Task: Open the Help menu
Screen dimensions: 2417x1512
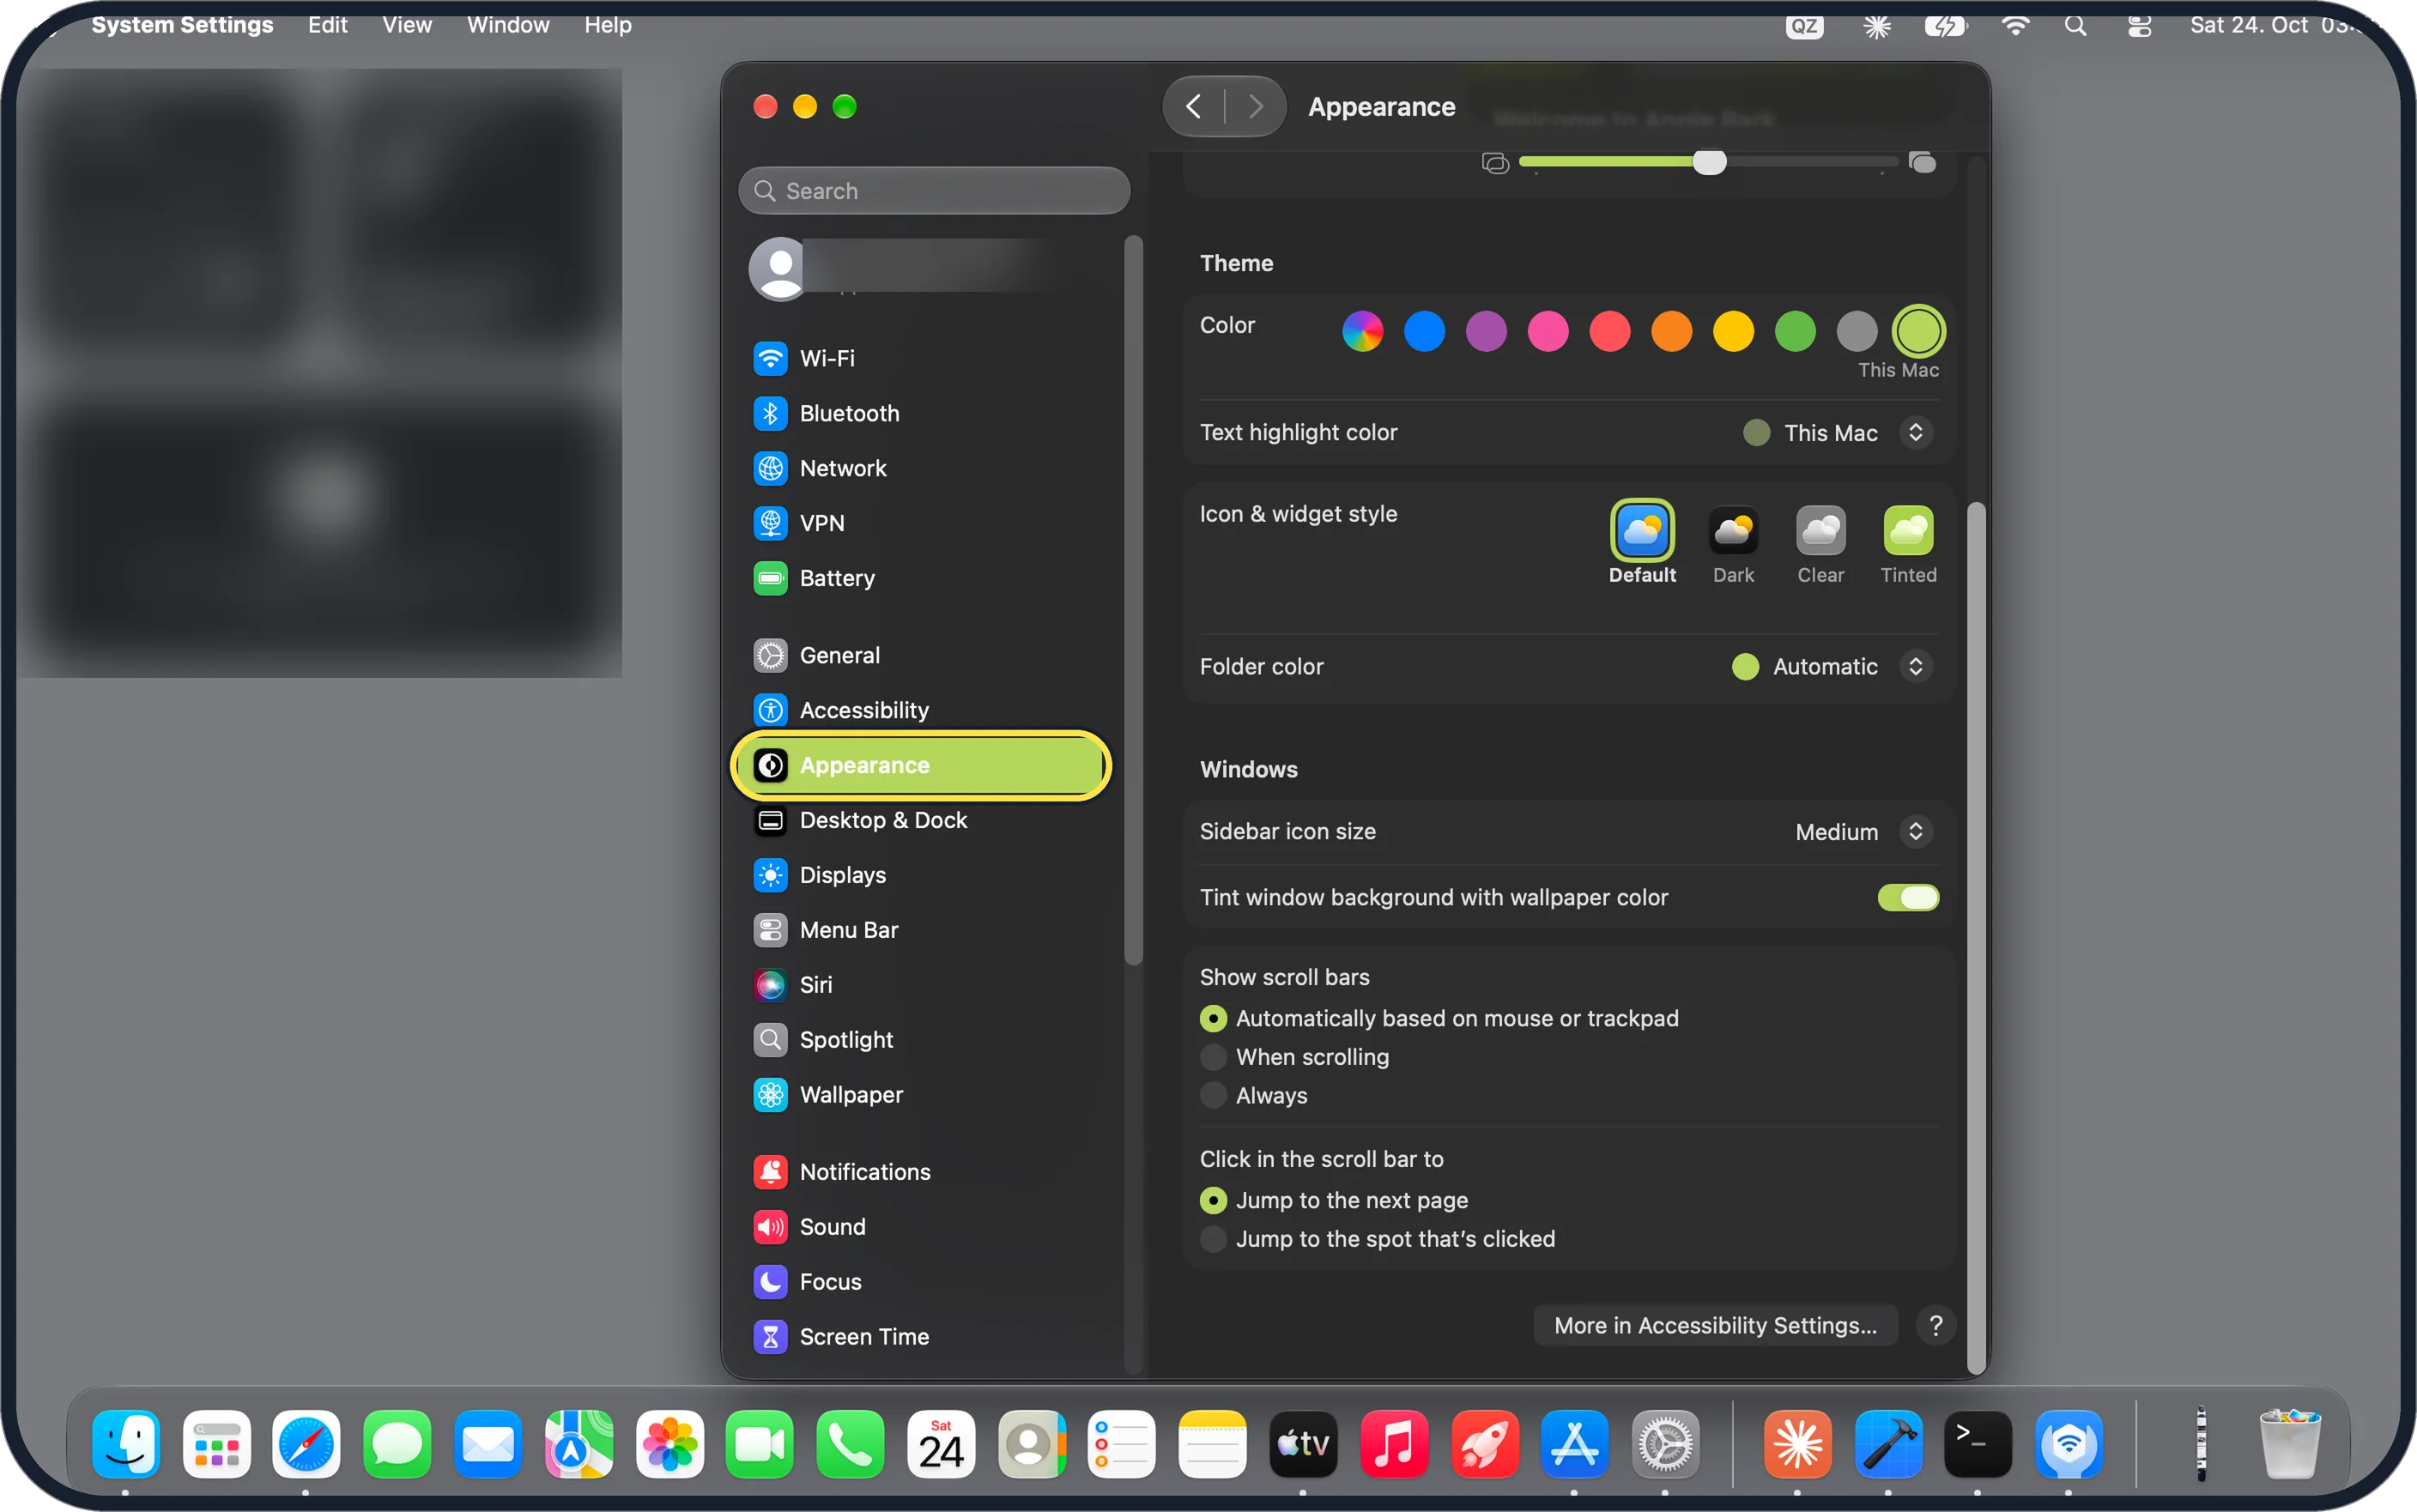Action: 608,25
